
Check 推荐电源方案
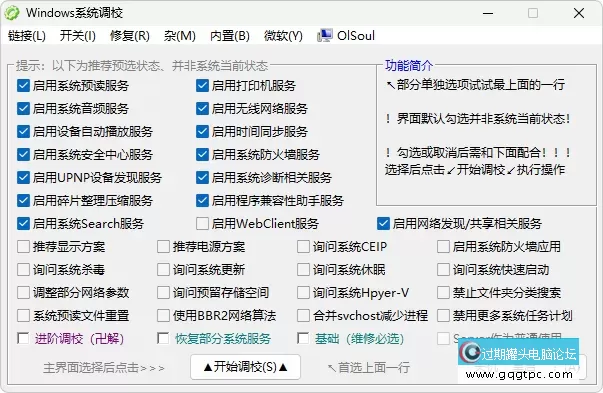163,246
